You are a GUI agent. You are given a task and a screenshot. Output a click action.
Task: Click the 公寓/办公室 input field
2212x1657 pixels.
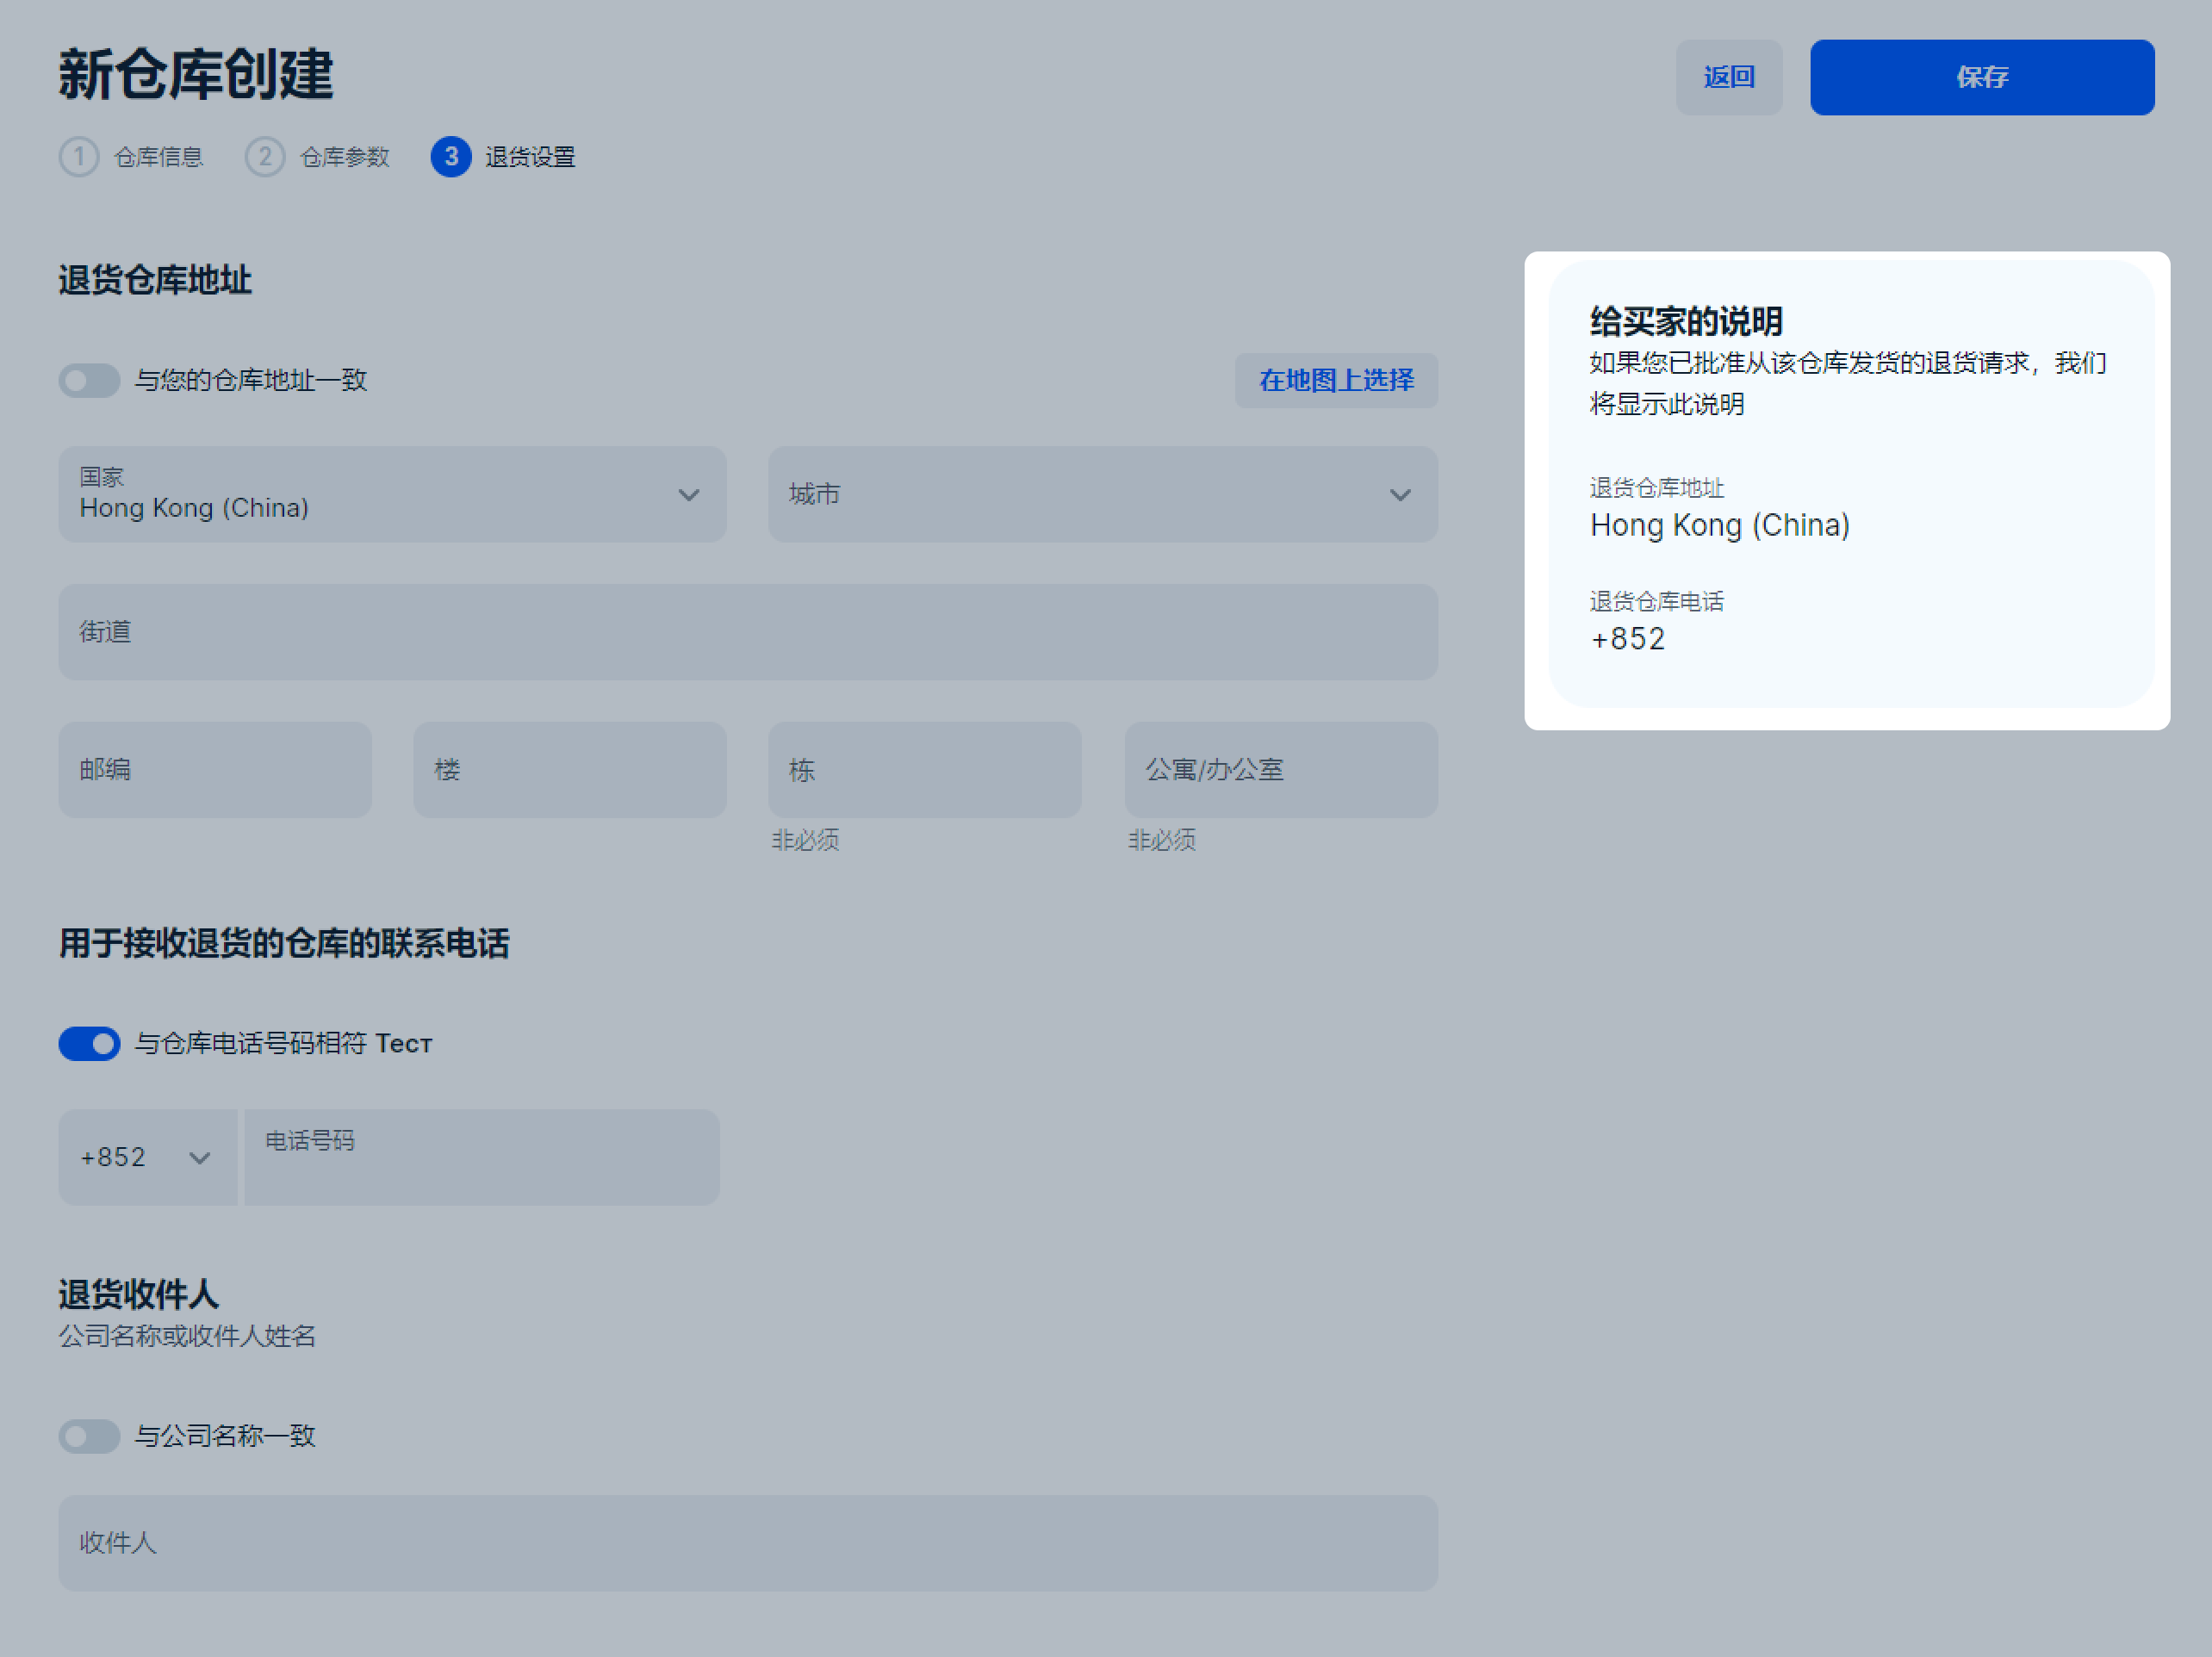tap(1280, 770)
